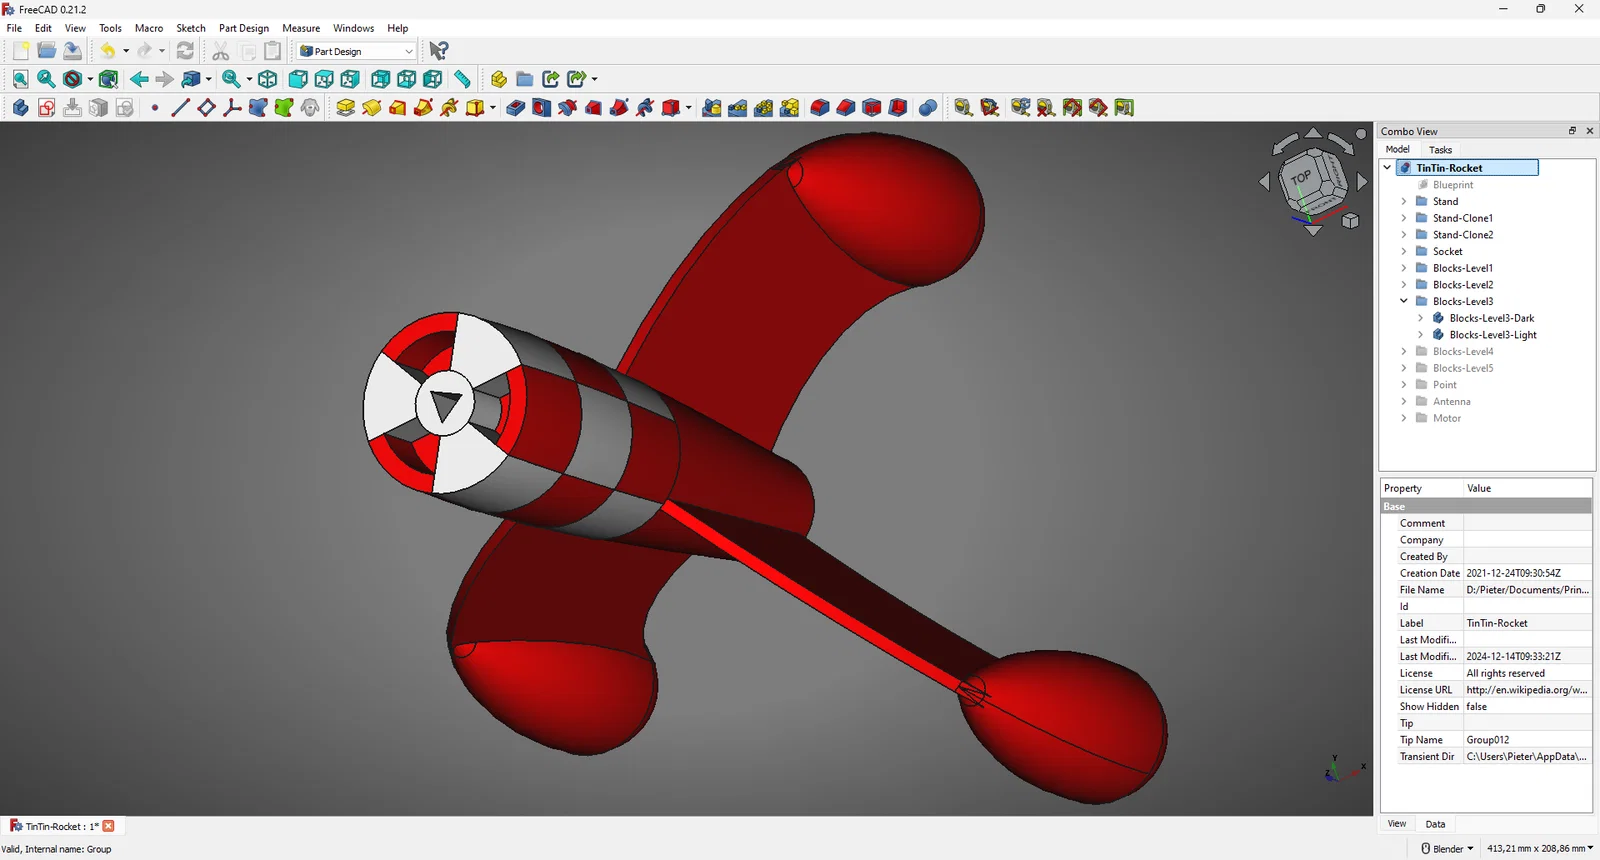Click the Pocket tool icon

coord(515,108)
